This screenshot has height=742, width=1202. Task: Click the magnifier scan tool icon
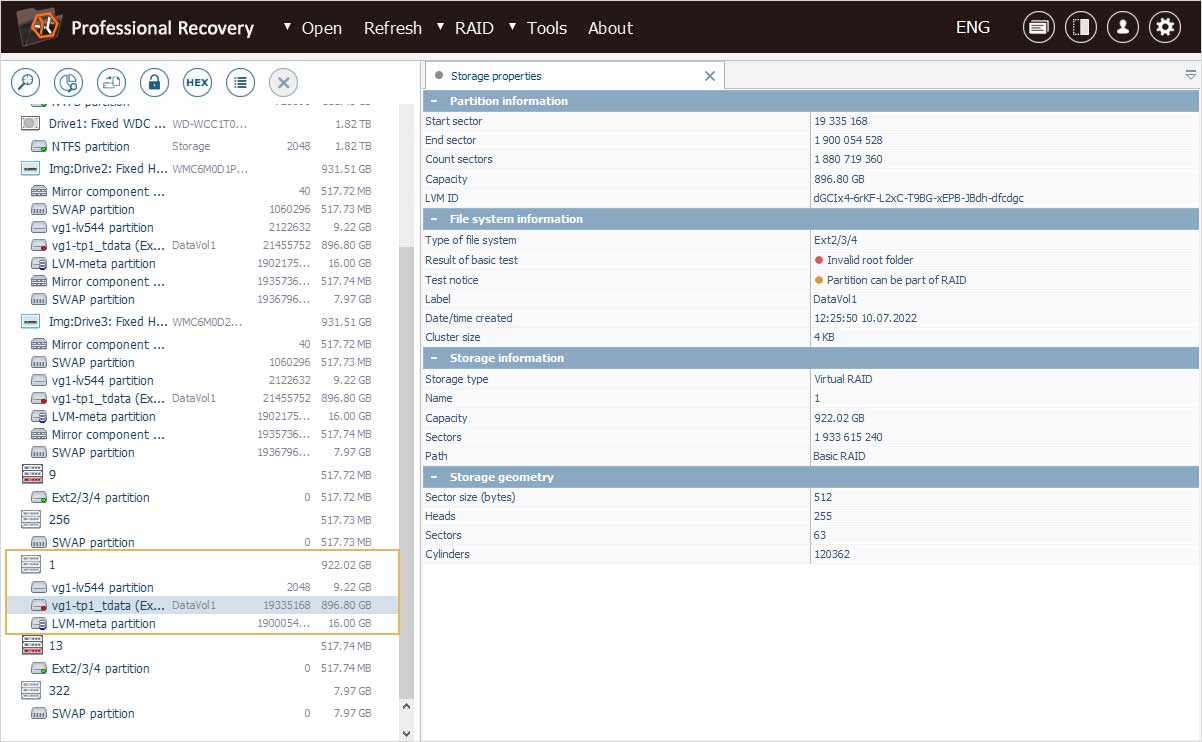click(24, 82)
